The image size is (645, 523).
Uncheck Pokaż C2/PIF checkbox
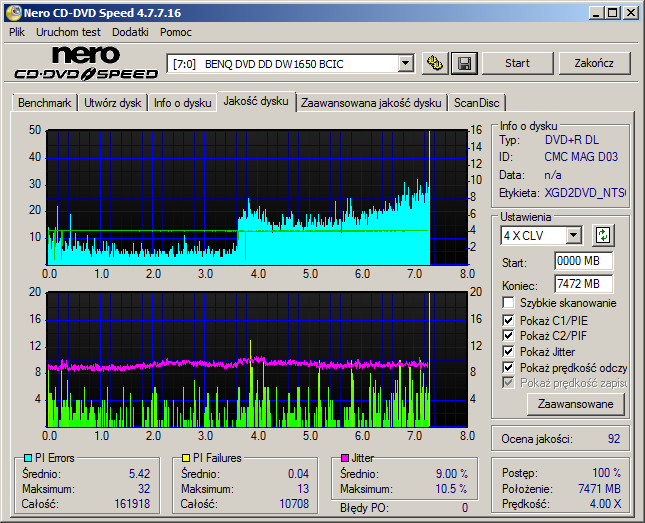click(x=508, y=335)
